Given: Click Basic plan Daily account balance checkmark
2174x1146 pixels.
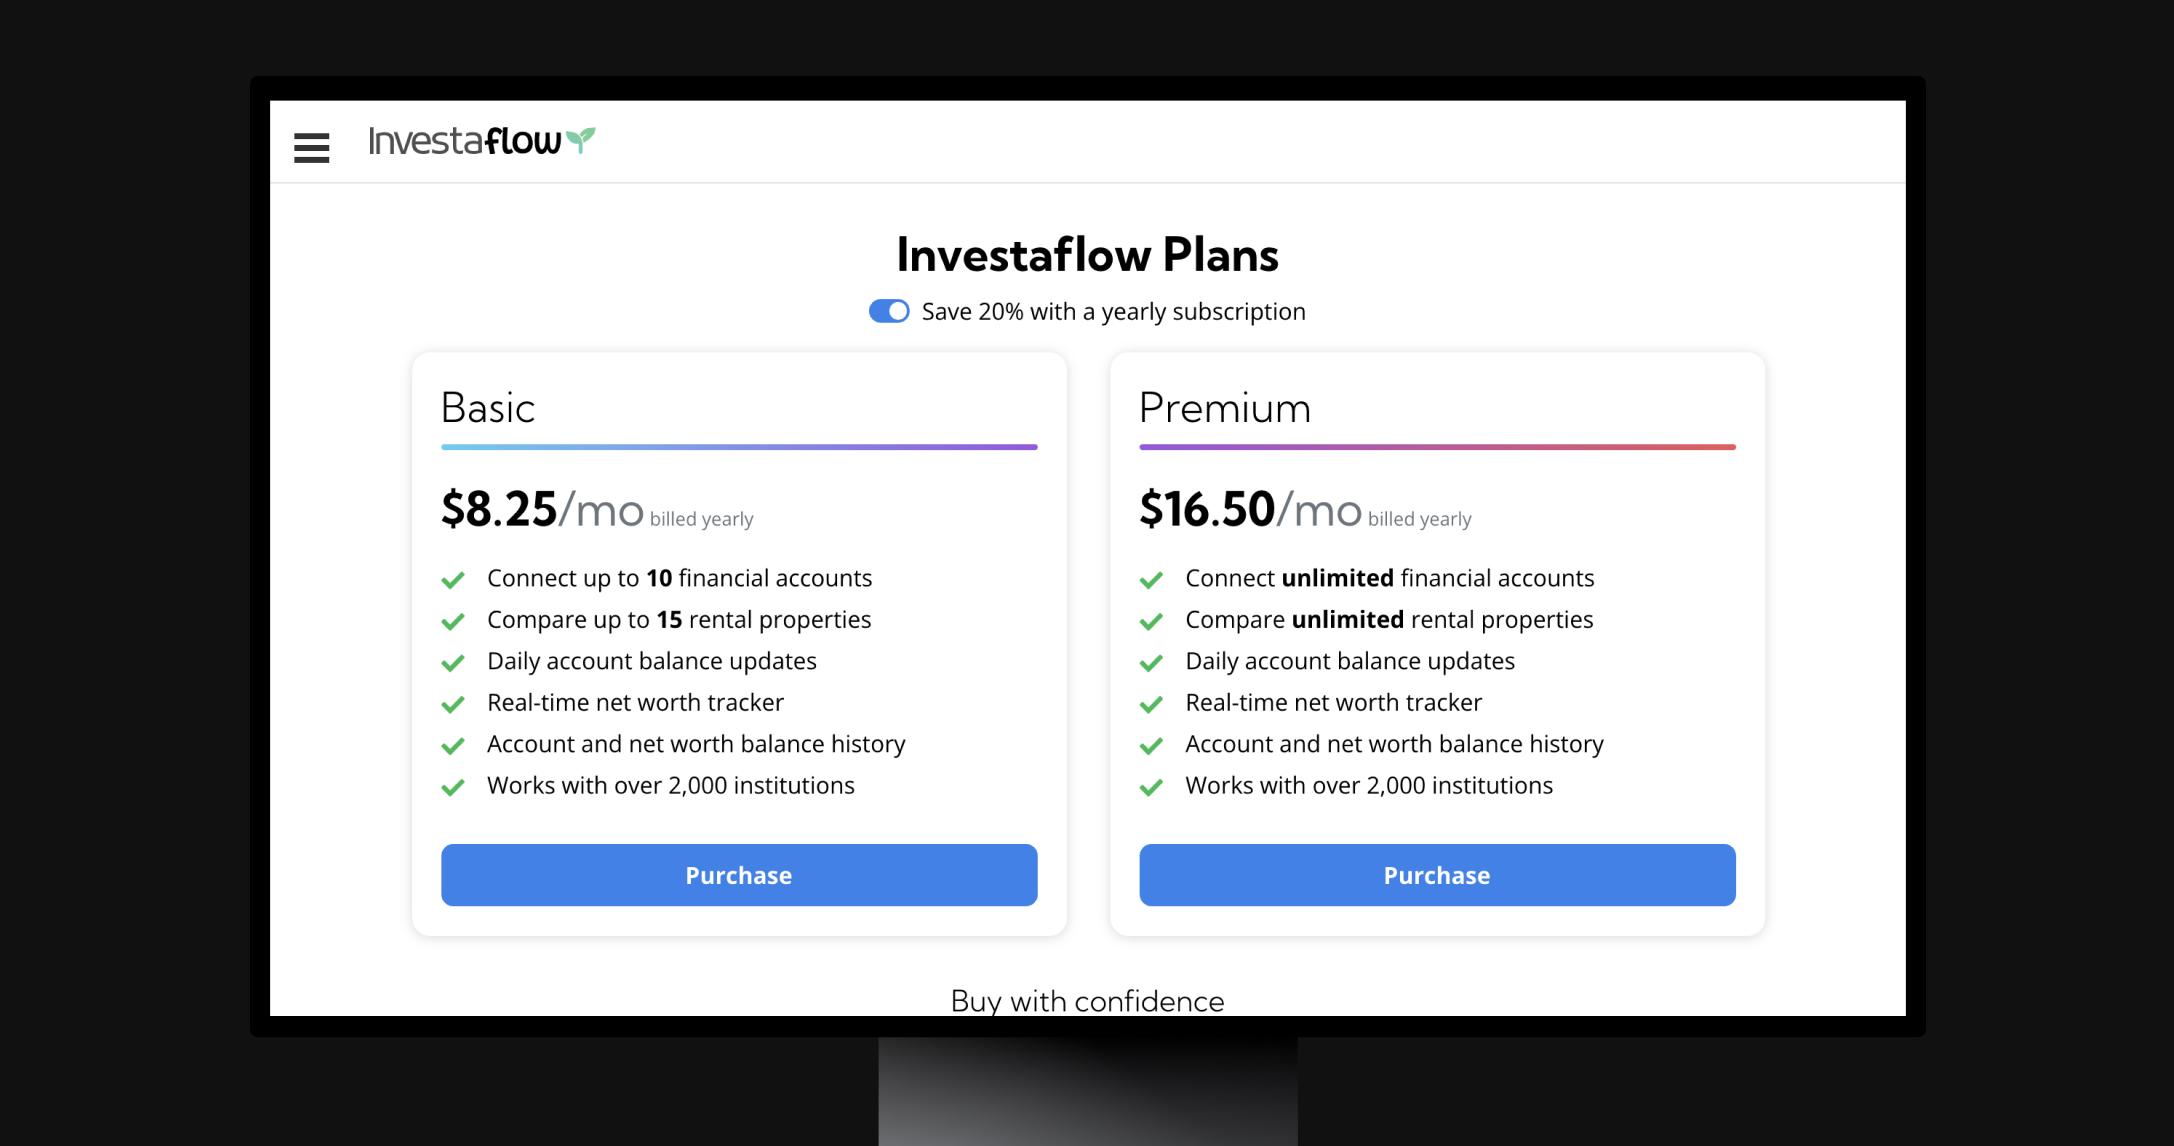Looking at the screenshot, I should pos(453,663).
